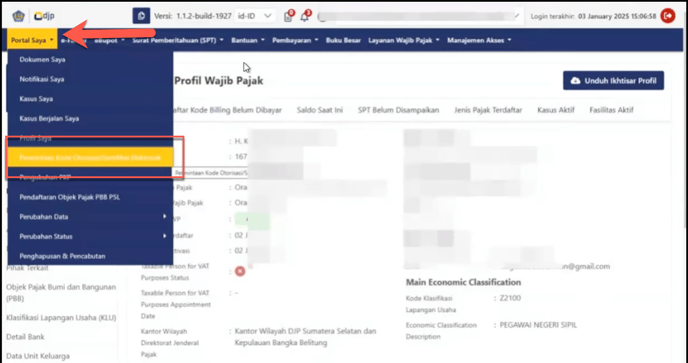Screen dimensions: 688x363
Task: Click the Unduh Ikhtisar Profil button
Action: (x=613, y=81)
